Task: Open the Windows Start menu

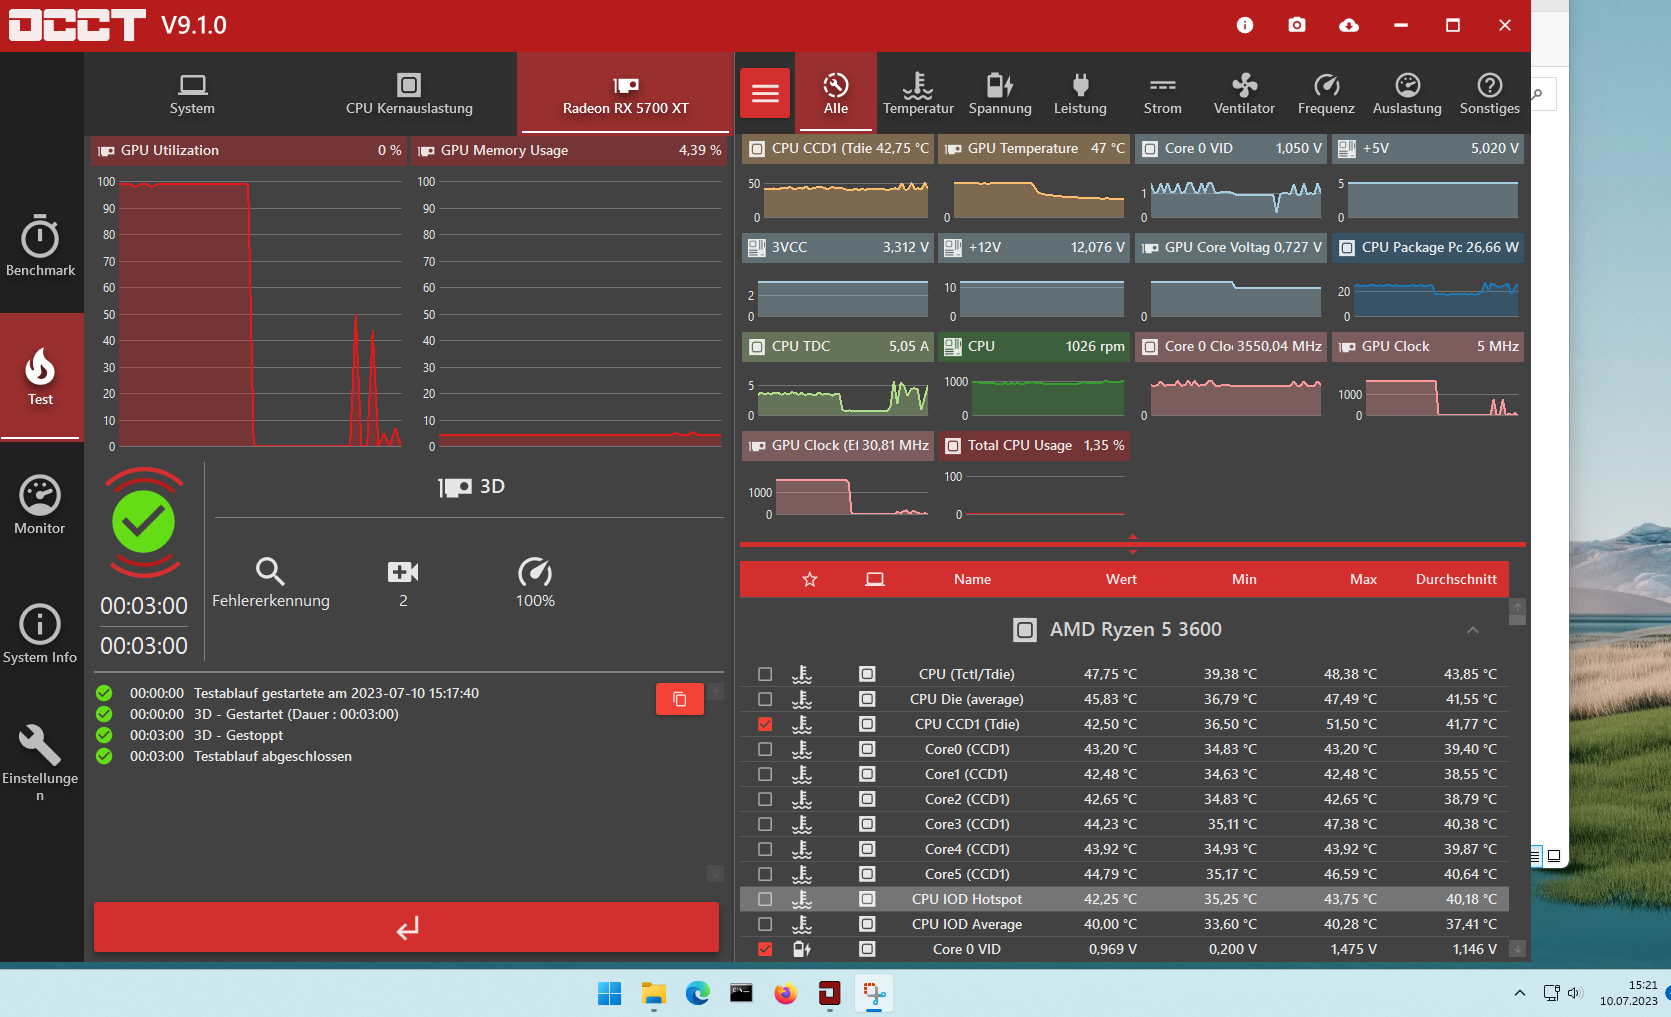Action: tap(609, 993)
